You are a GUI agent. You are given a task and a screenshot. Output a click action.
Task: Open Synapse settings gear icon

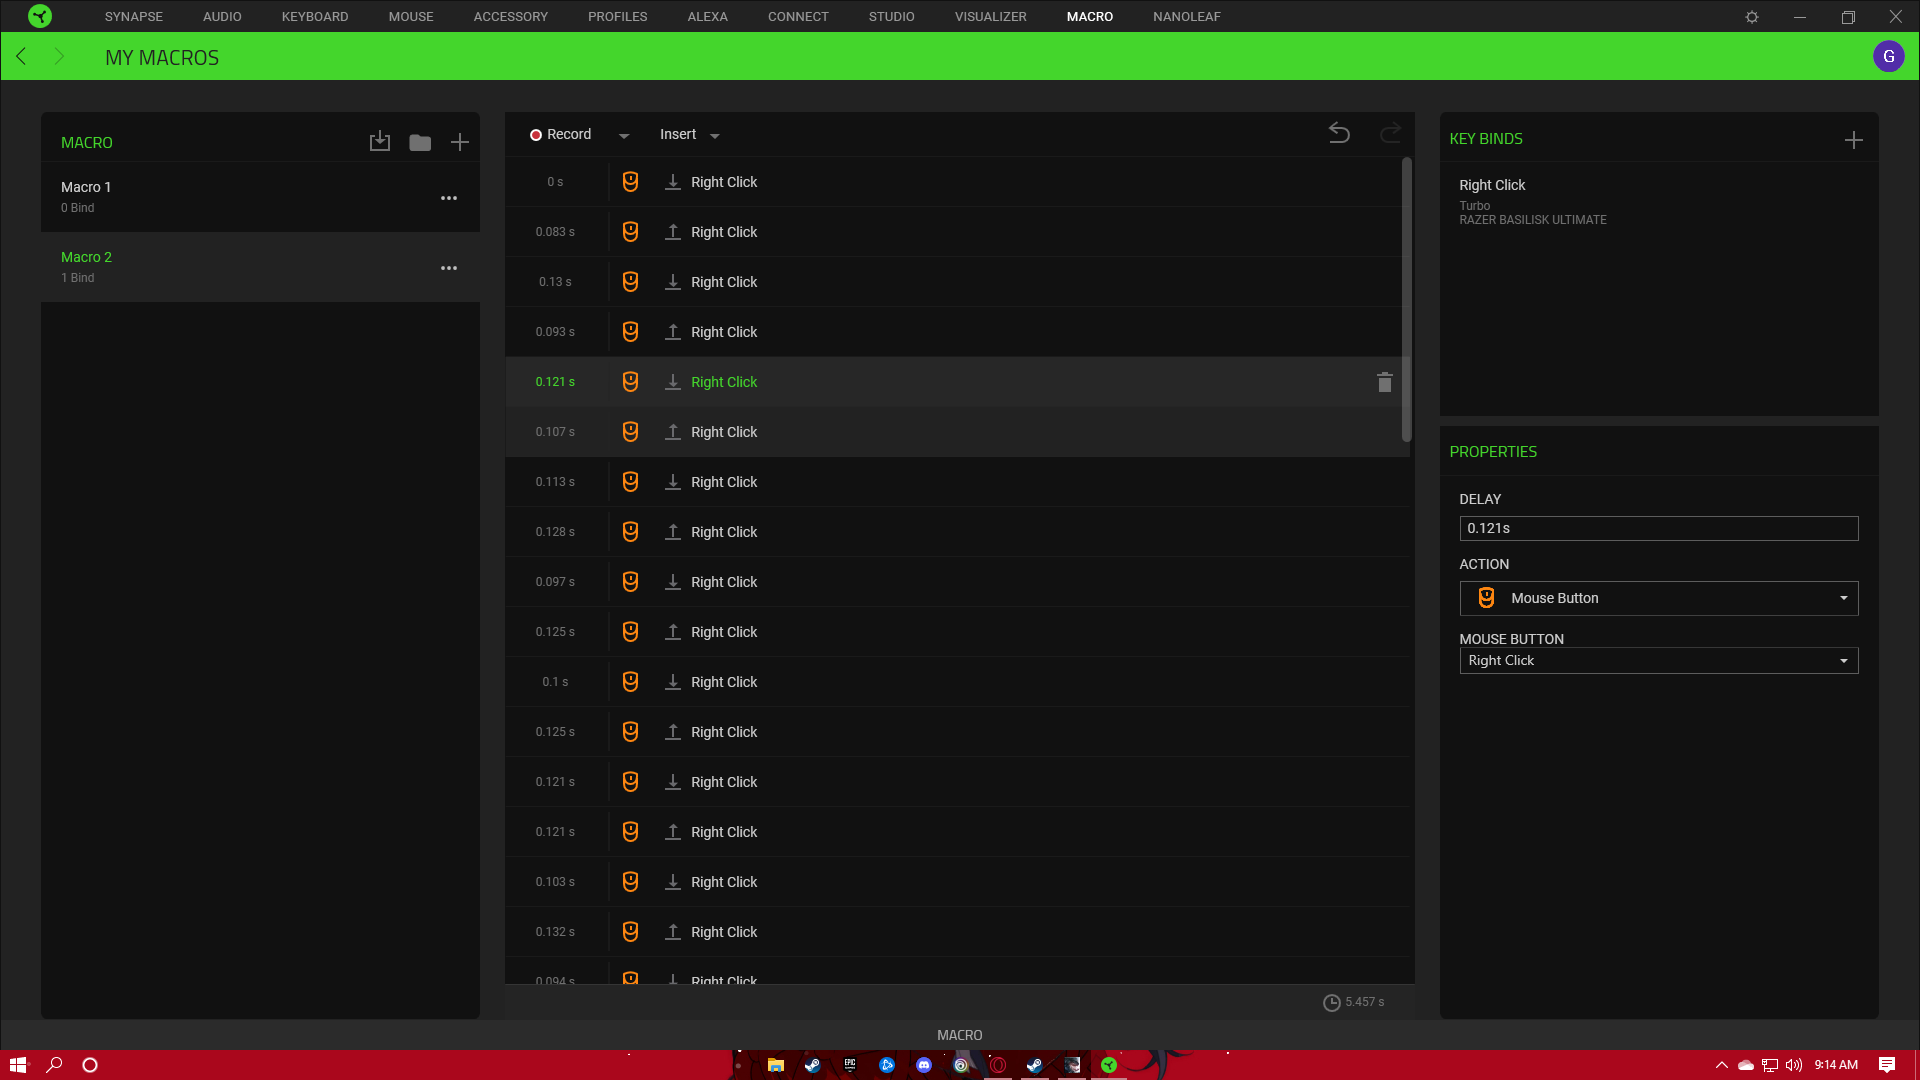[x=1752, y=17]
